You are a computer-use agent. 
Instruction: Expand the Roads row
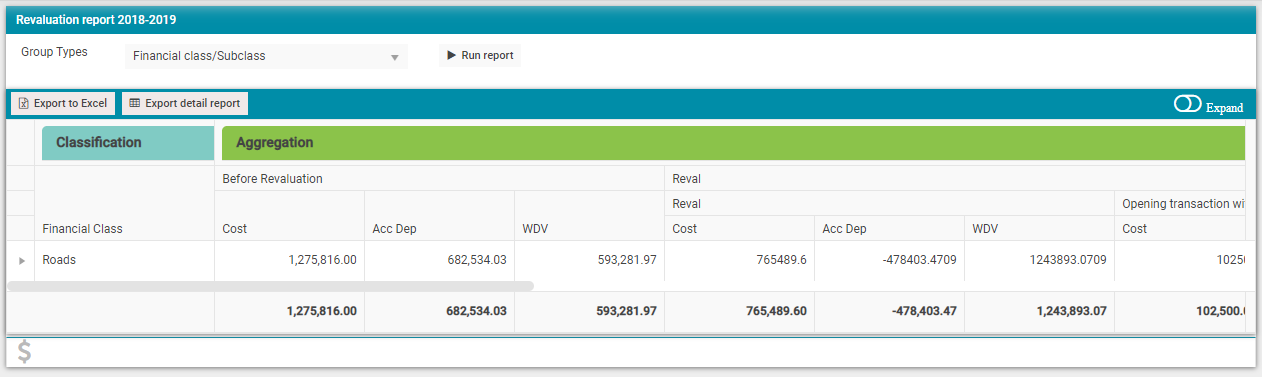click(x=22, y=260)
